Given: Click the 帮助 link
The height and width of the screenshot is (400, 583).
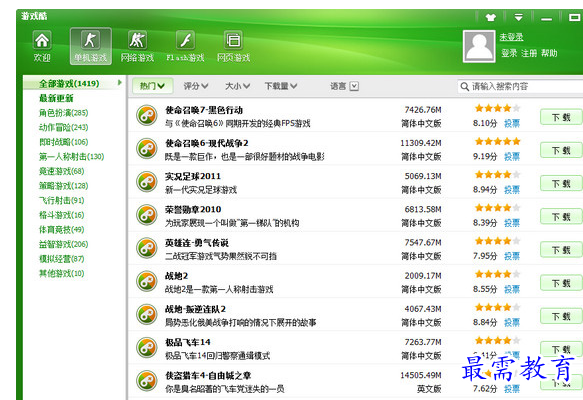Looking at the screenshot, I should point(549,53).
